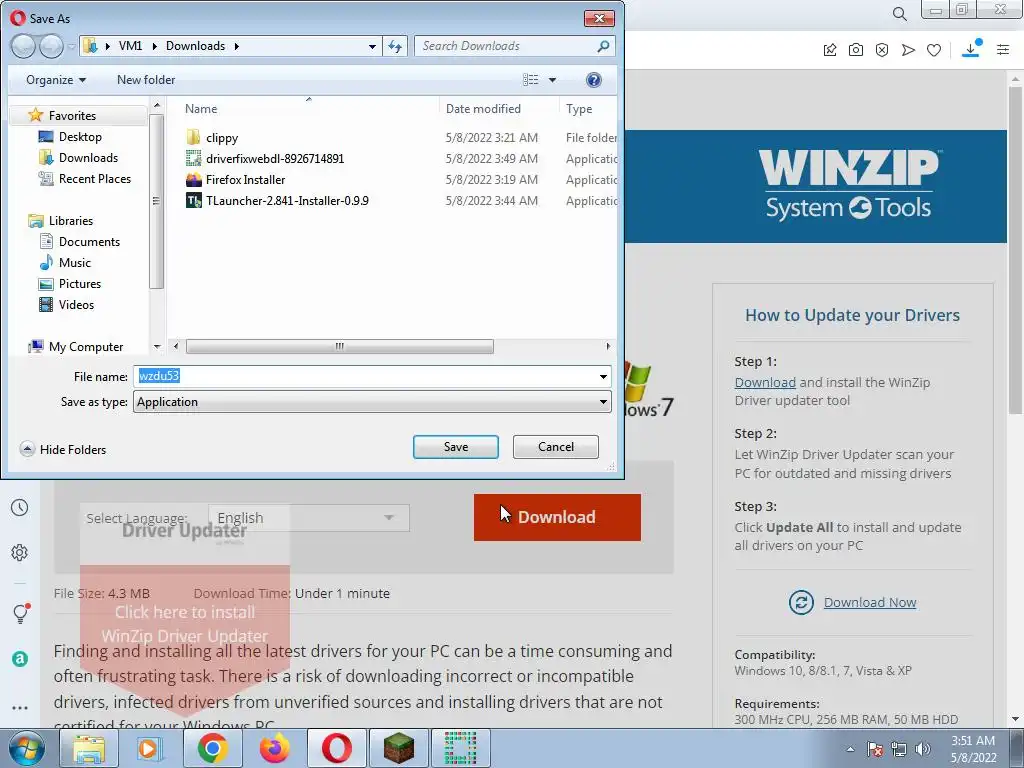Click the Forward arrow in Save As dialog
Viewport: 1024px width, 768px height.
[x=51, y=46]
